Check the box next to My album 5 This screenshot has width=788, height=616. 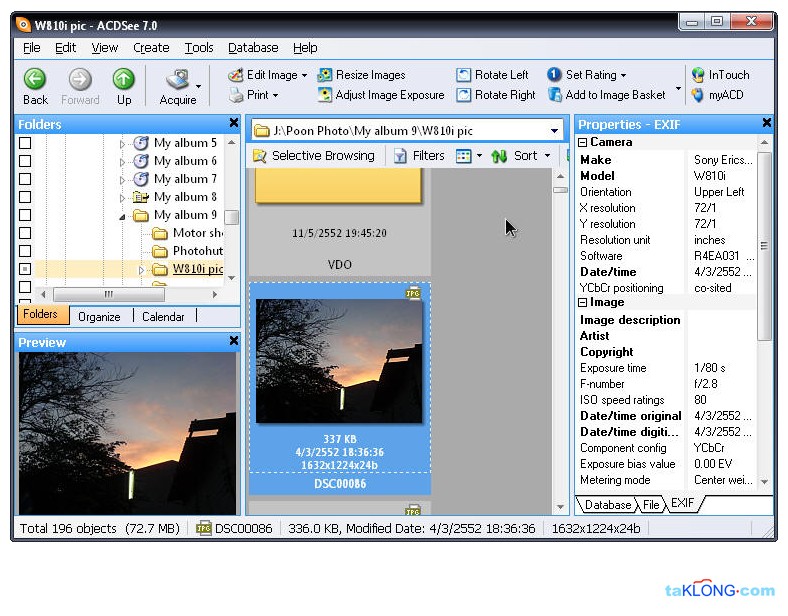point(25,143)
